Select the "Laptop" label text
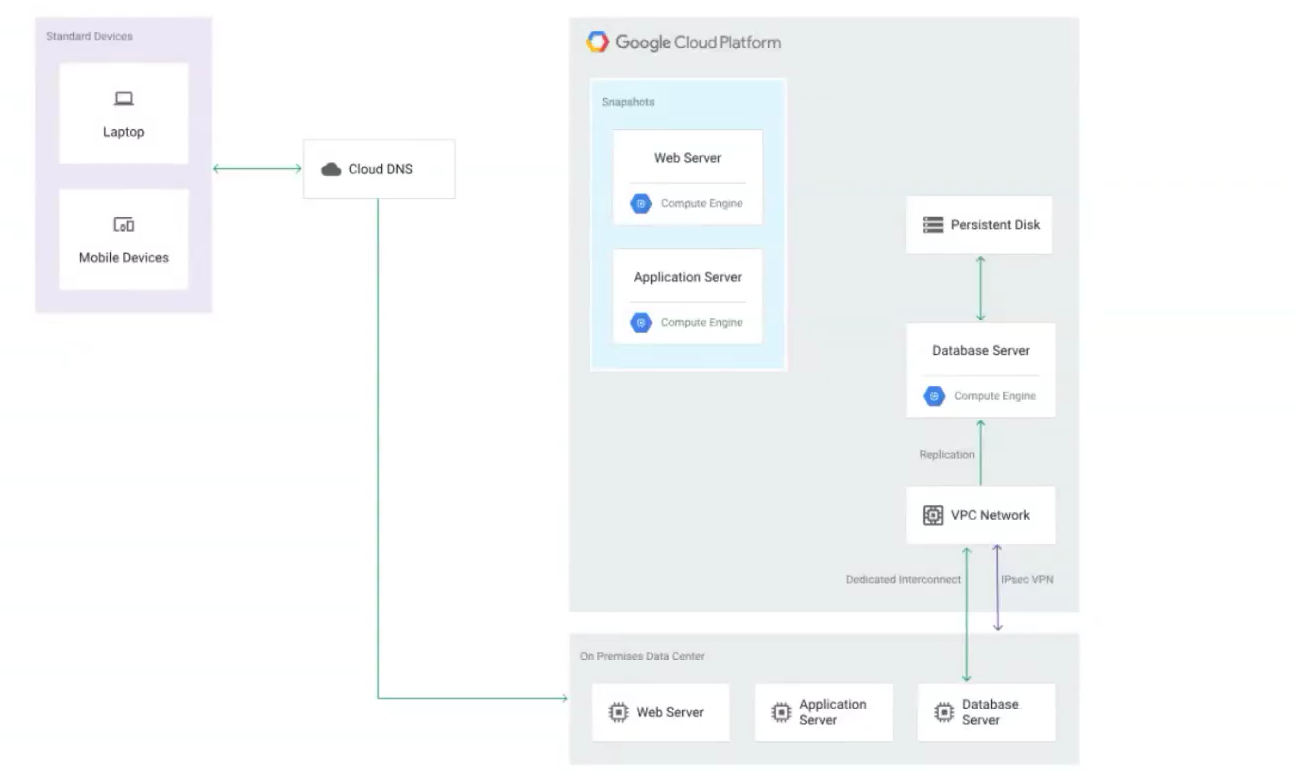This screenshot has height=782, width=1295. [124, 132]
